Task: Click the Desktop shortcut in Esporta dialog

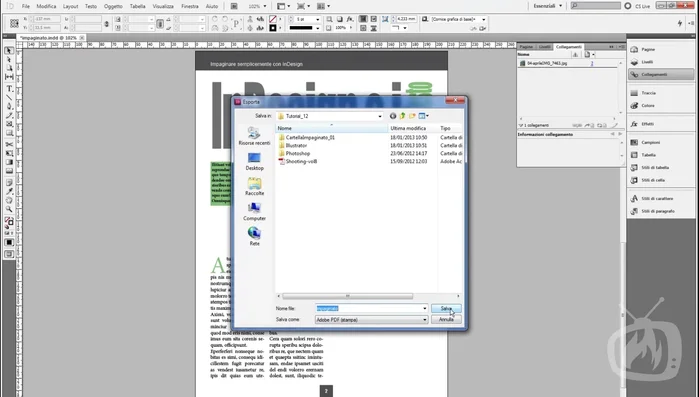Action: [x=254, y=162]
